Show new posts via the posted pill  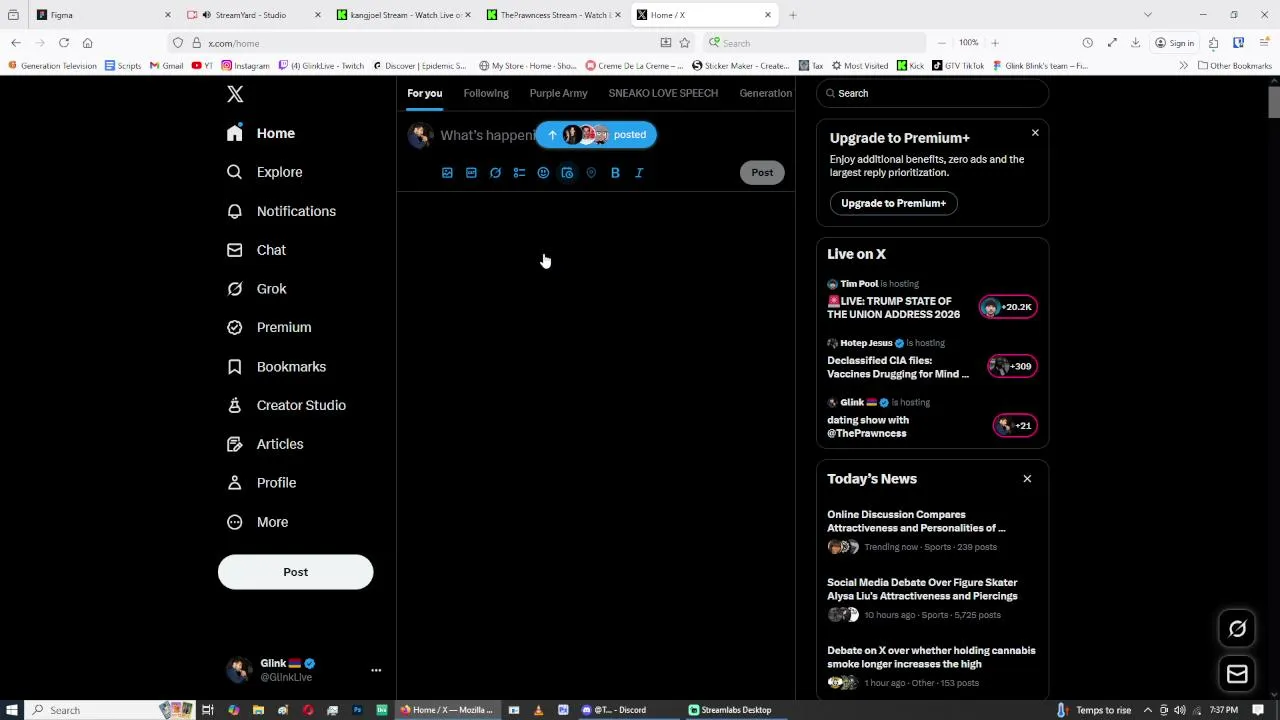pos(596,135)
